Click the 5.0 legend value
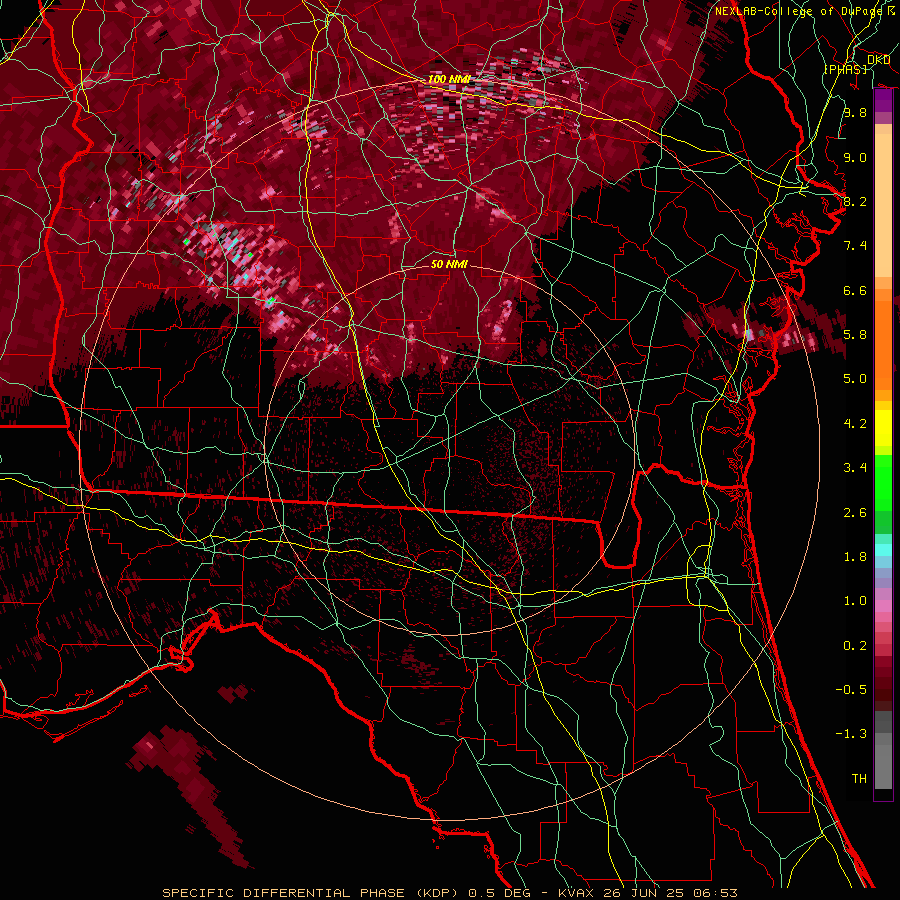The image size is (900, 900). pos(855,379)
